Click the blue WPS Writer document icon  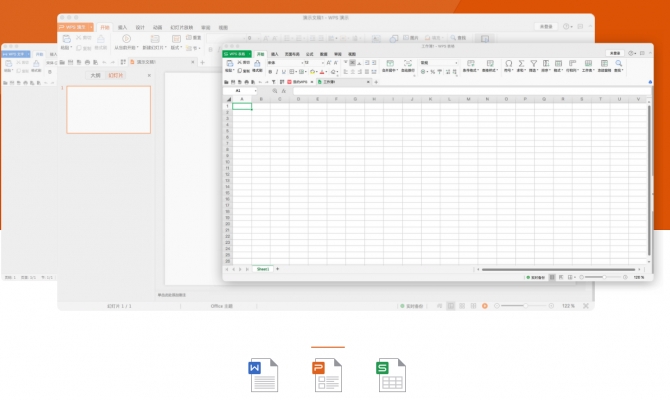[x=263, y=377]
